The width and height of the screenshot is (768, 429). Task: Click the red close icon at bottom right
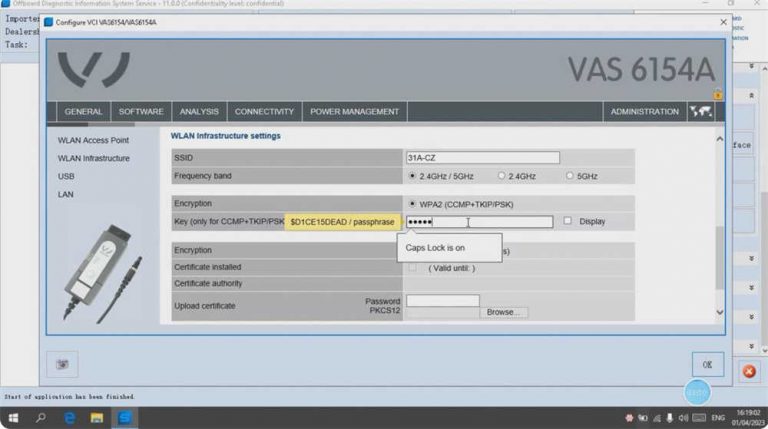coord(748,371)
